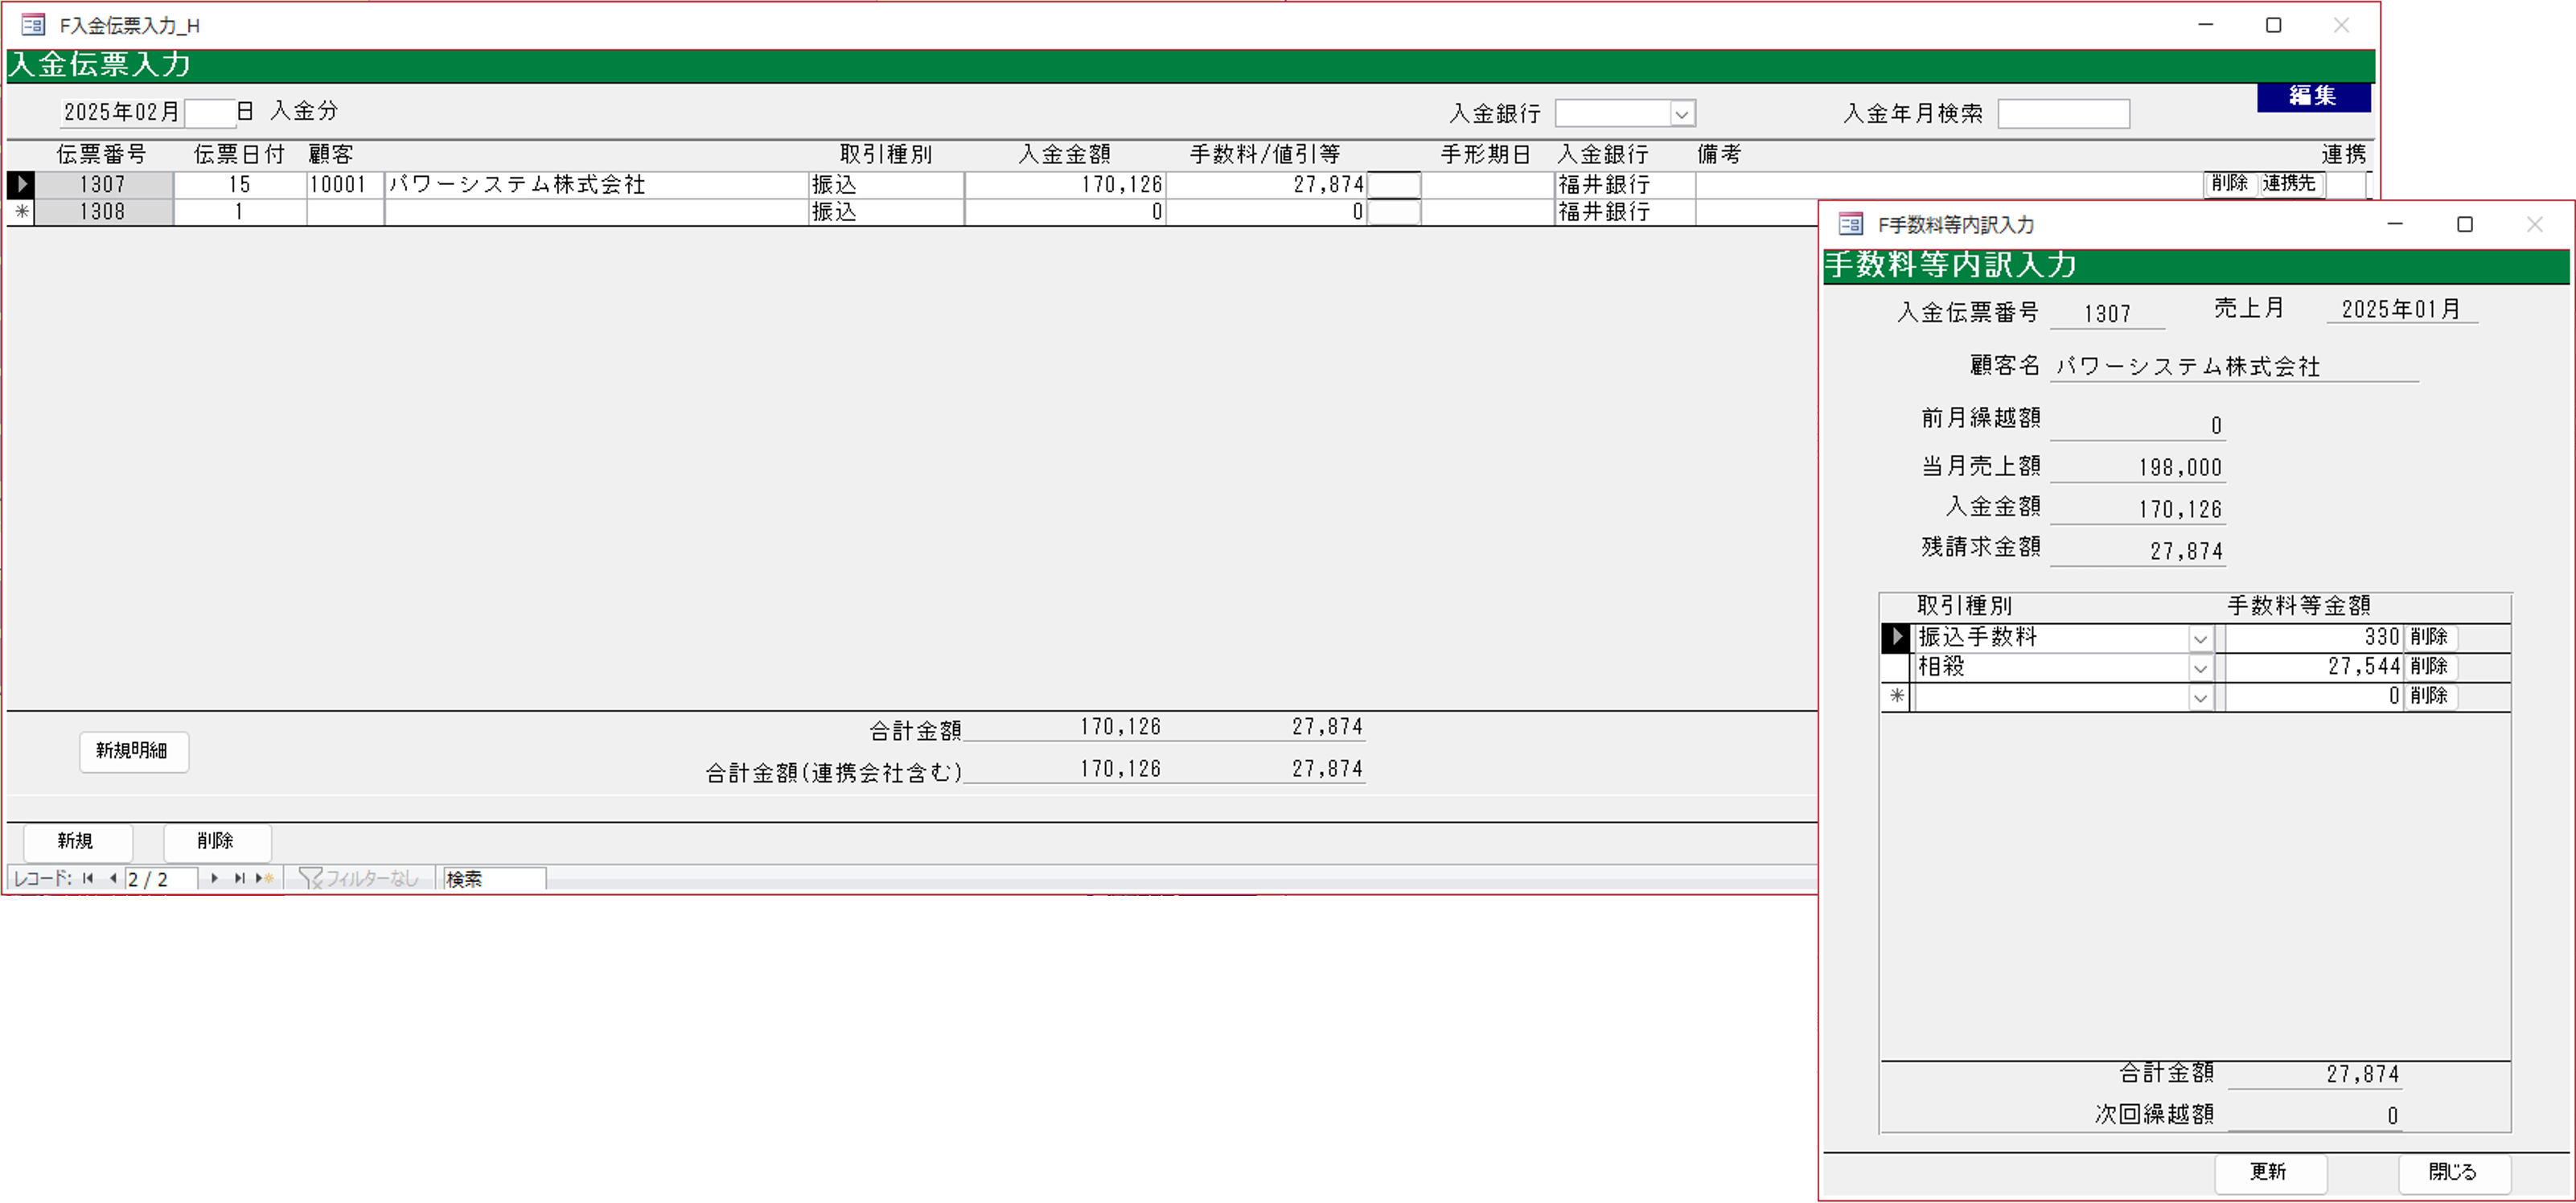Click 入金伝票番号 value 1307 in fee window
Viewport: 2576px width, 1203px height.
tap(2108, 314)
